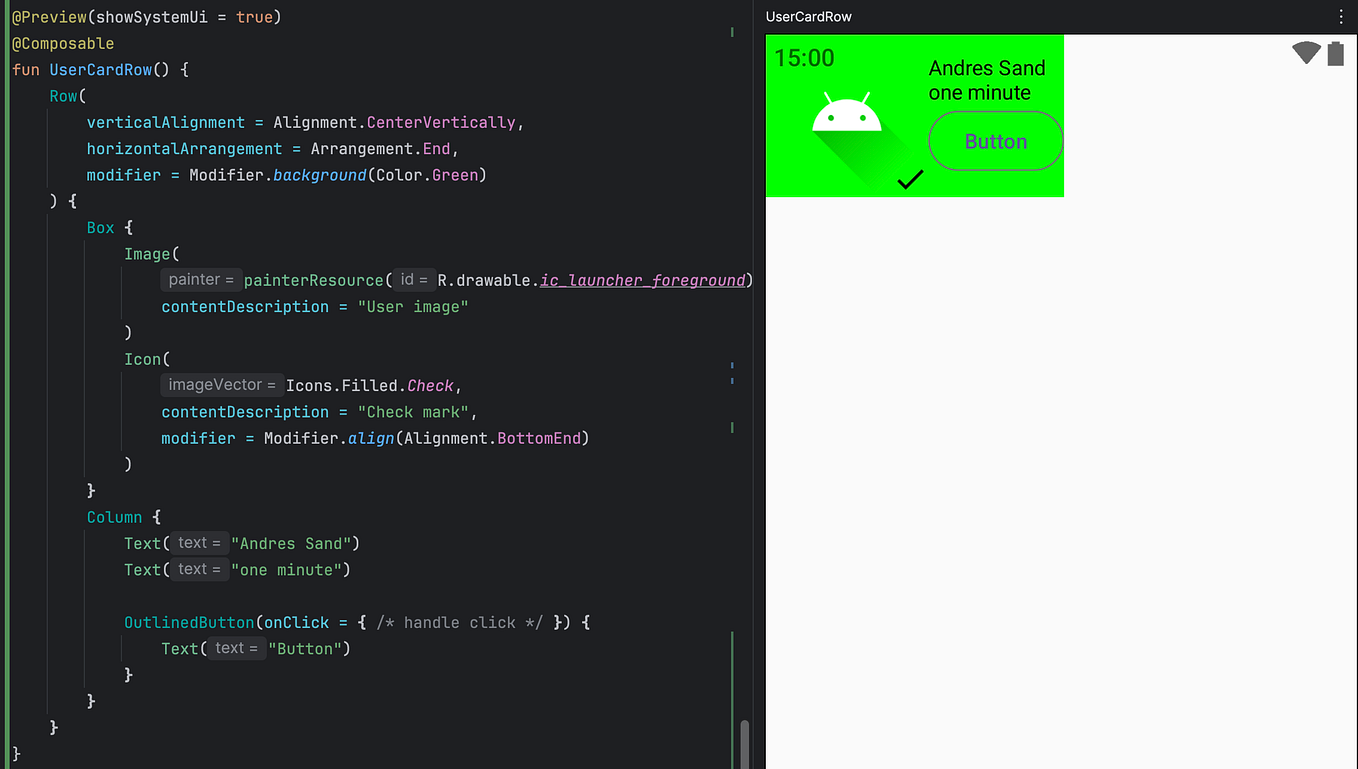This screenshot has height=769, width=1358.
Task: Click the imageVector parameter hint chip
Action: tap(221, 384)
